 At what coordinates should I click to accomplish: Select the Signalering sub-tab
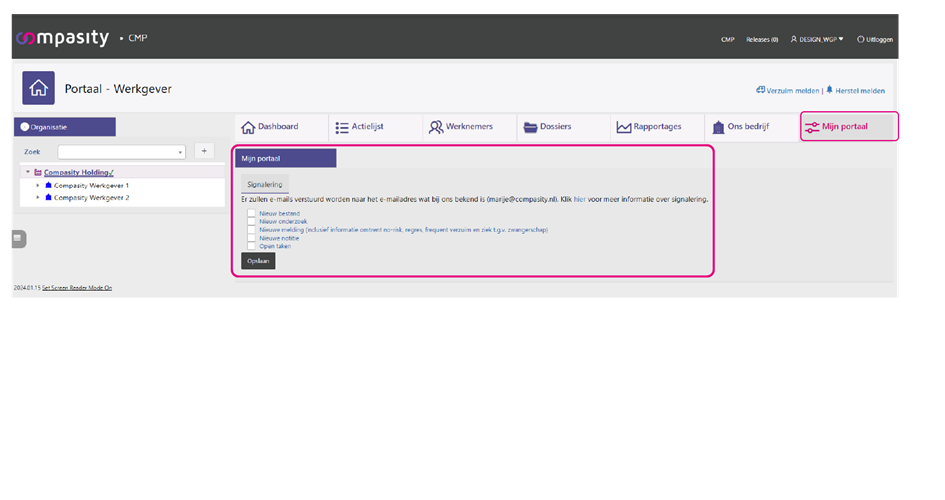pyautogui.click(x=265, y=184)
